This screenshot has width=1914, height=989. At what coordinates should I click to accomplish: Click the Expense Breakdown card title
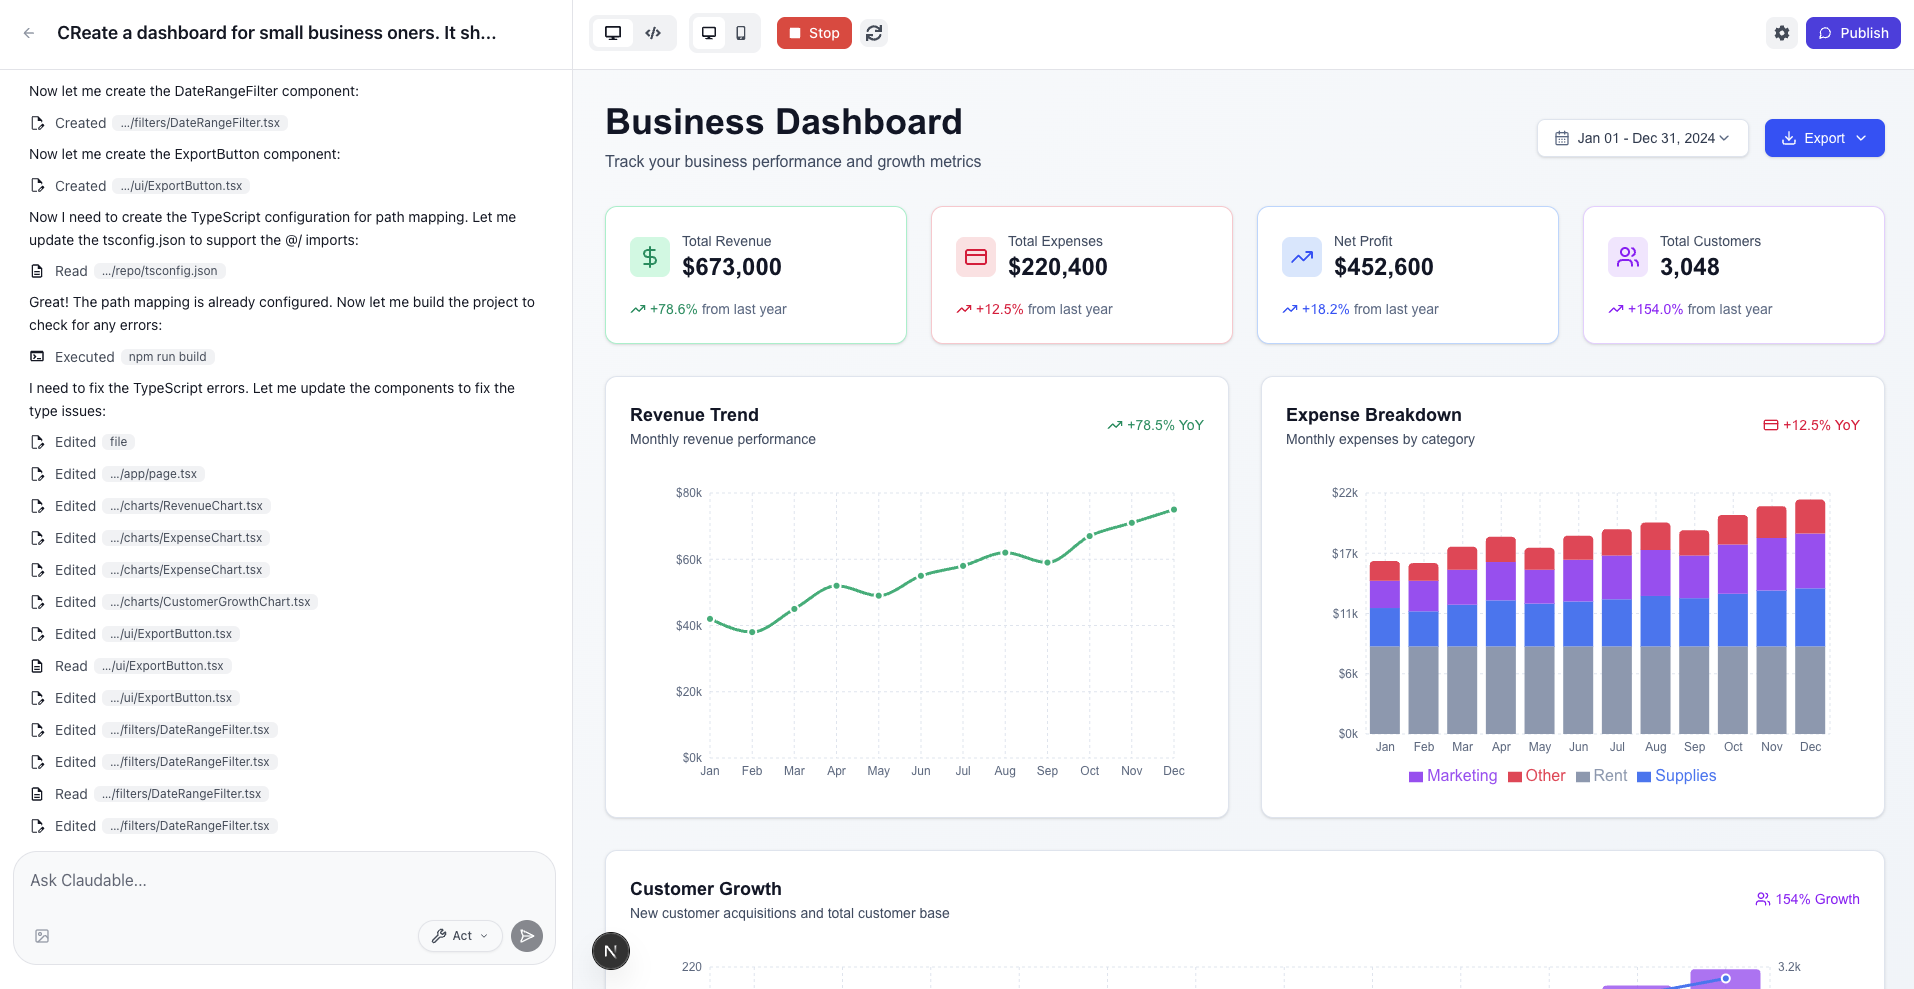click(1374, 415)
